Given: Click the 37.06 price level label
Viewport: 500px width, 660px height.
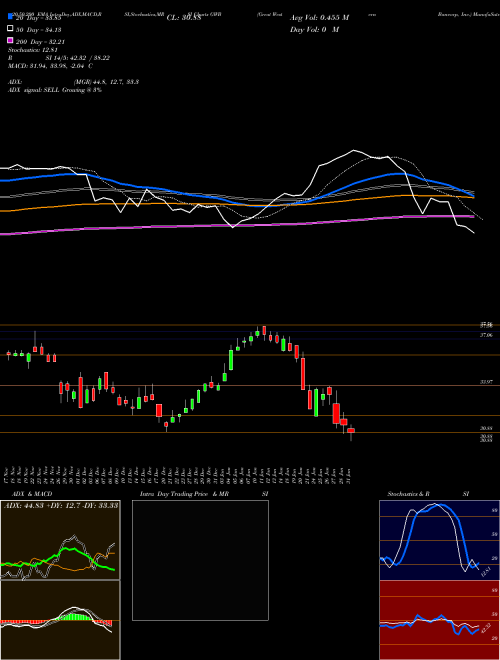Looking at the screenshot, I should pyautogui.click(x=486, y=335).
